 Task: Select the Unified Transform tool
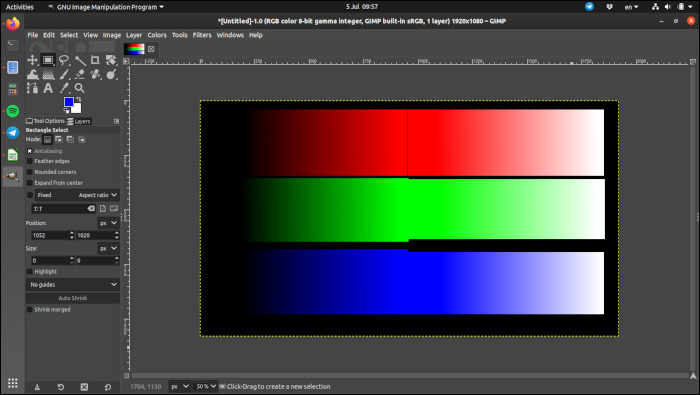click(x=111, y=60)
